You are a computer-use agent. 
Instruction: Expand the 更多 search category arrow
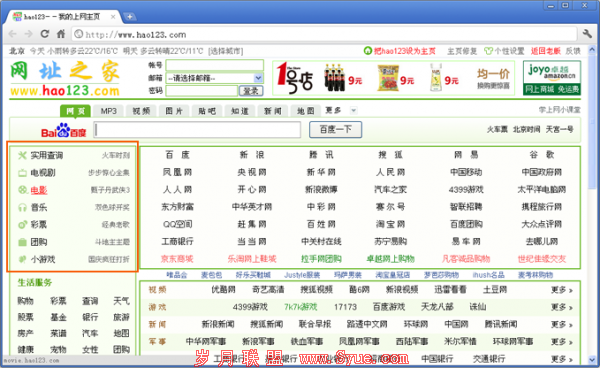pyautogui.click(x=354, y=111)
